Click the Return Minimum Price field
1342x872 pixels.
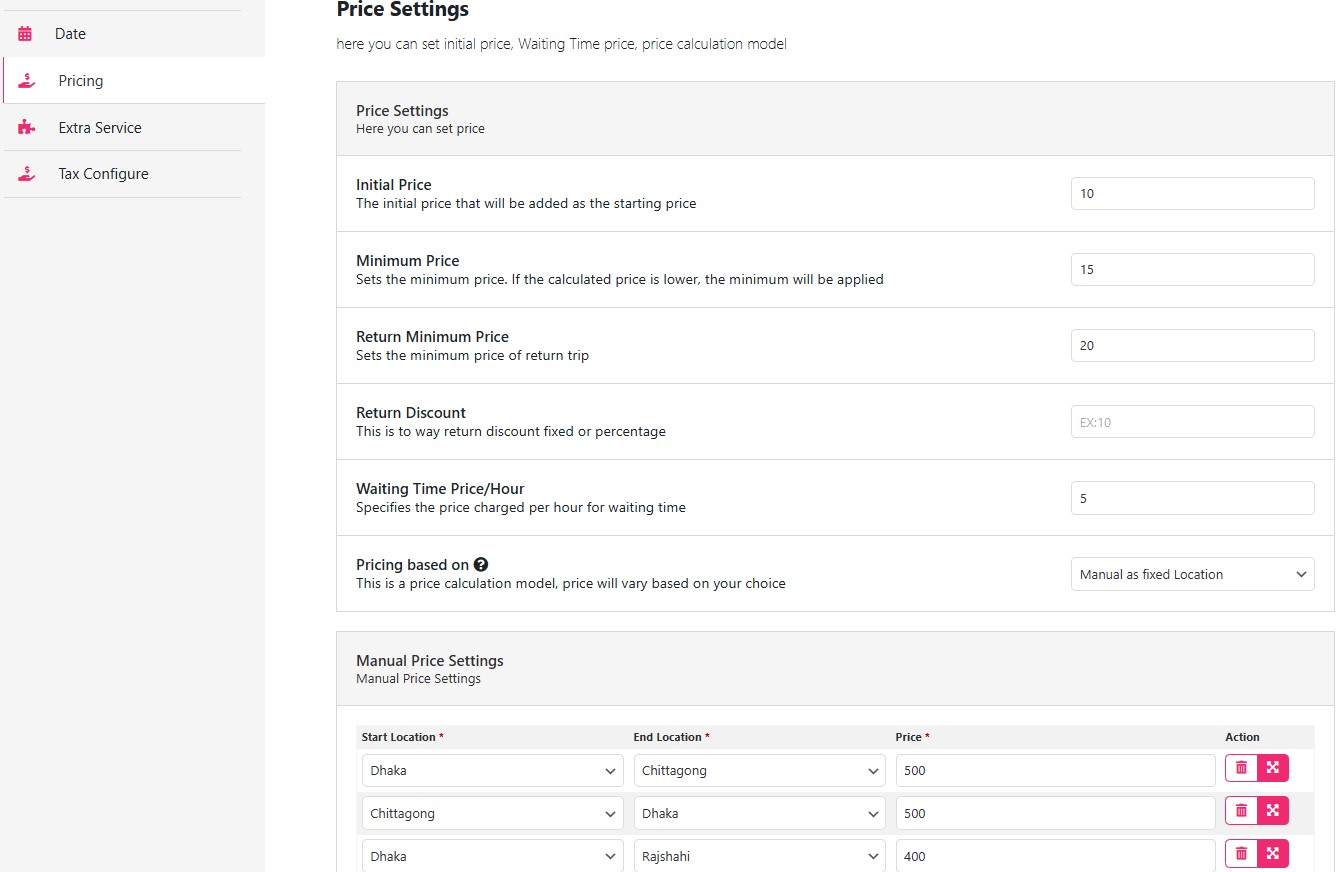tap(1192, 346)
